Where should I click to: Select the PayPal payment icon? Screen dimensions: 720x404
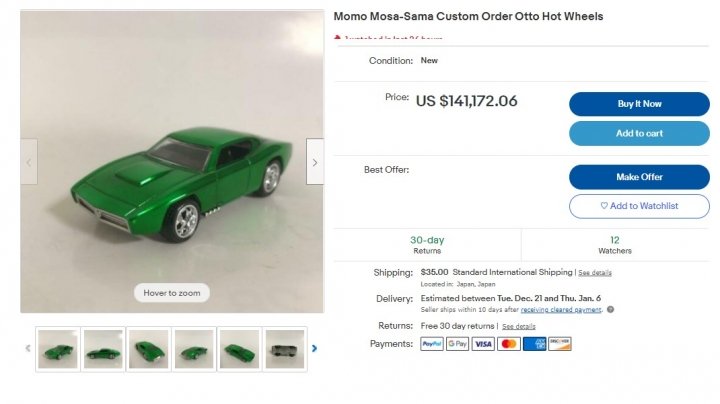[432, 344]
